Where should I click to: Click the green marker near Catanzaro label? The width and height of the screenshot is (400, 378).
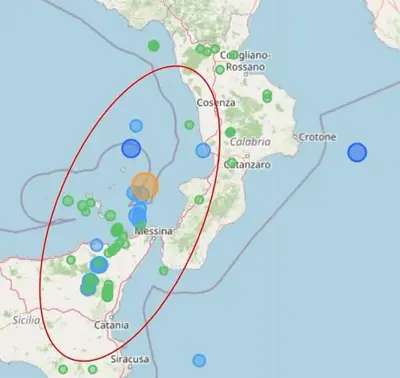click(x=232, y=163)
